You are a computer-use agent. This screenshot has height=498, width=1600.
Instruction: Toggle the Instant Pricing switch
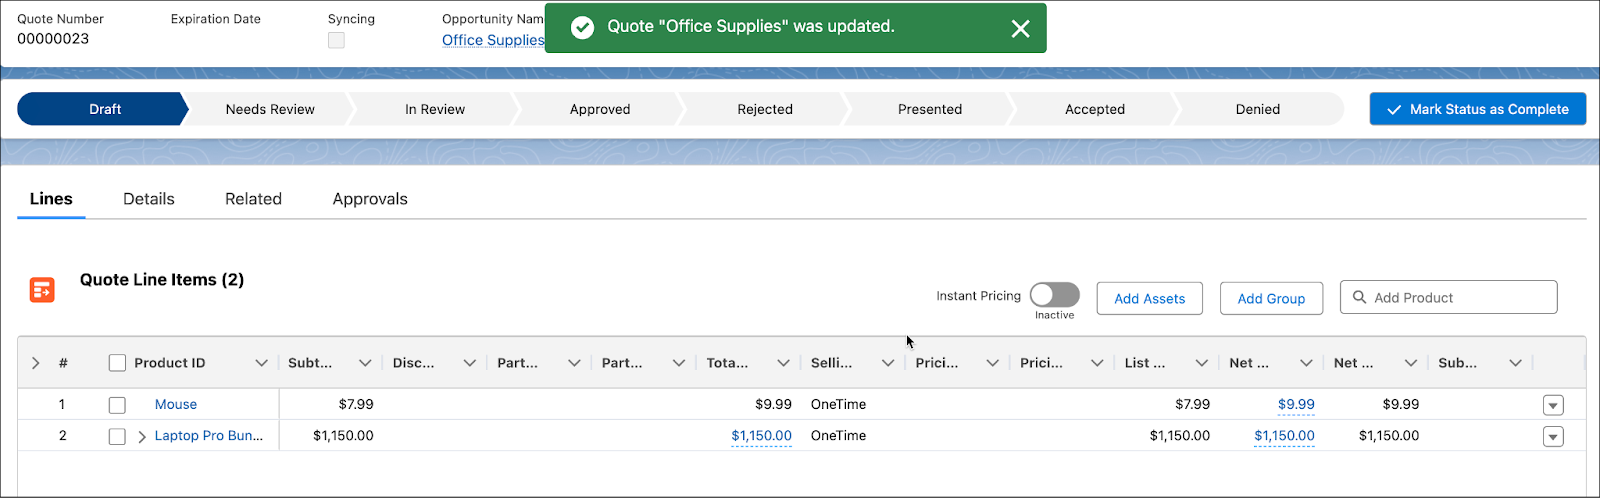1054,295
